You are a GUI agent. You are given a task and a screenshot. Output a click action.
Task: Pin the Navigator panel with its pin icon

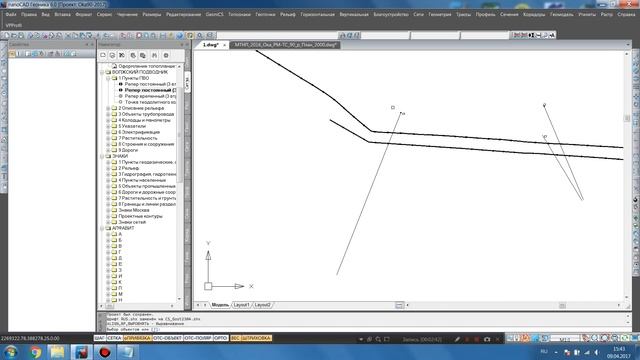point(182,44)
